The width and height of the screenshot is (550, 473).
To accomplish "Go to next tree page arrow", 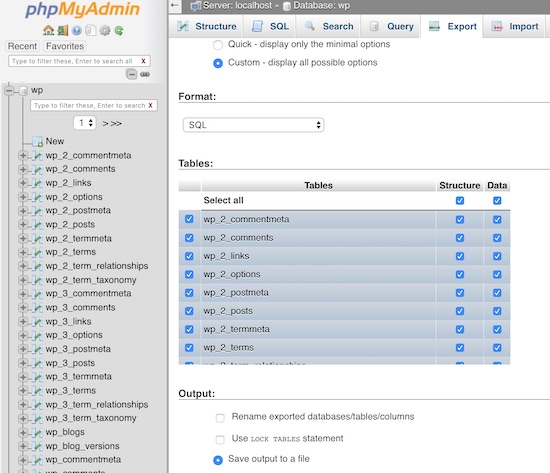I will 105,124.
